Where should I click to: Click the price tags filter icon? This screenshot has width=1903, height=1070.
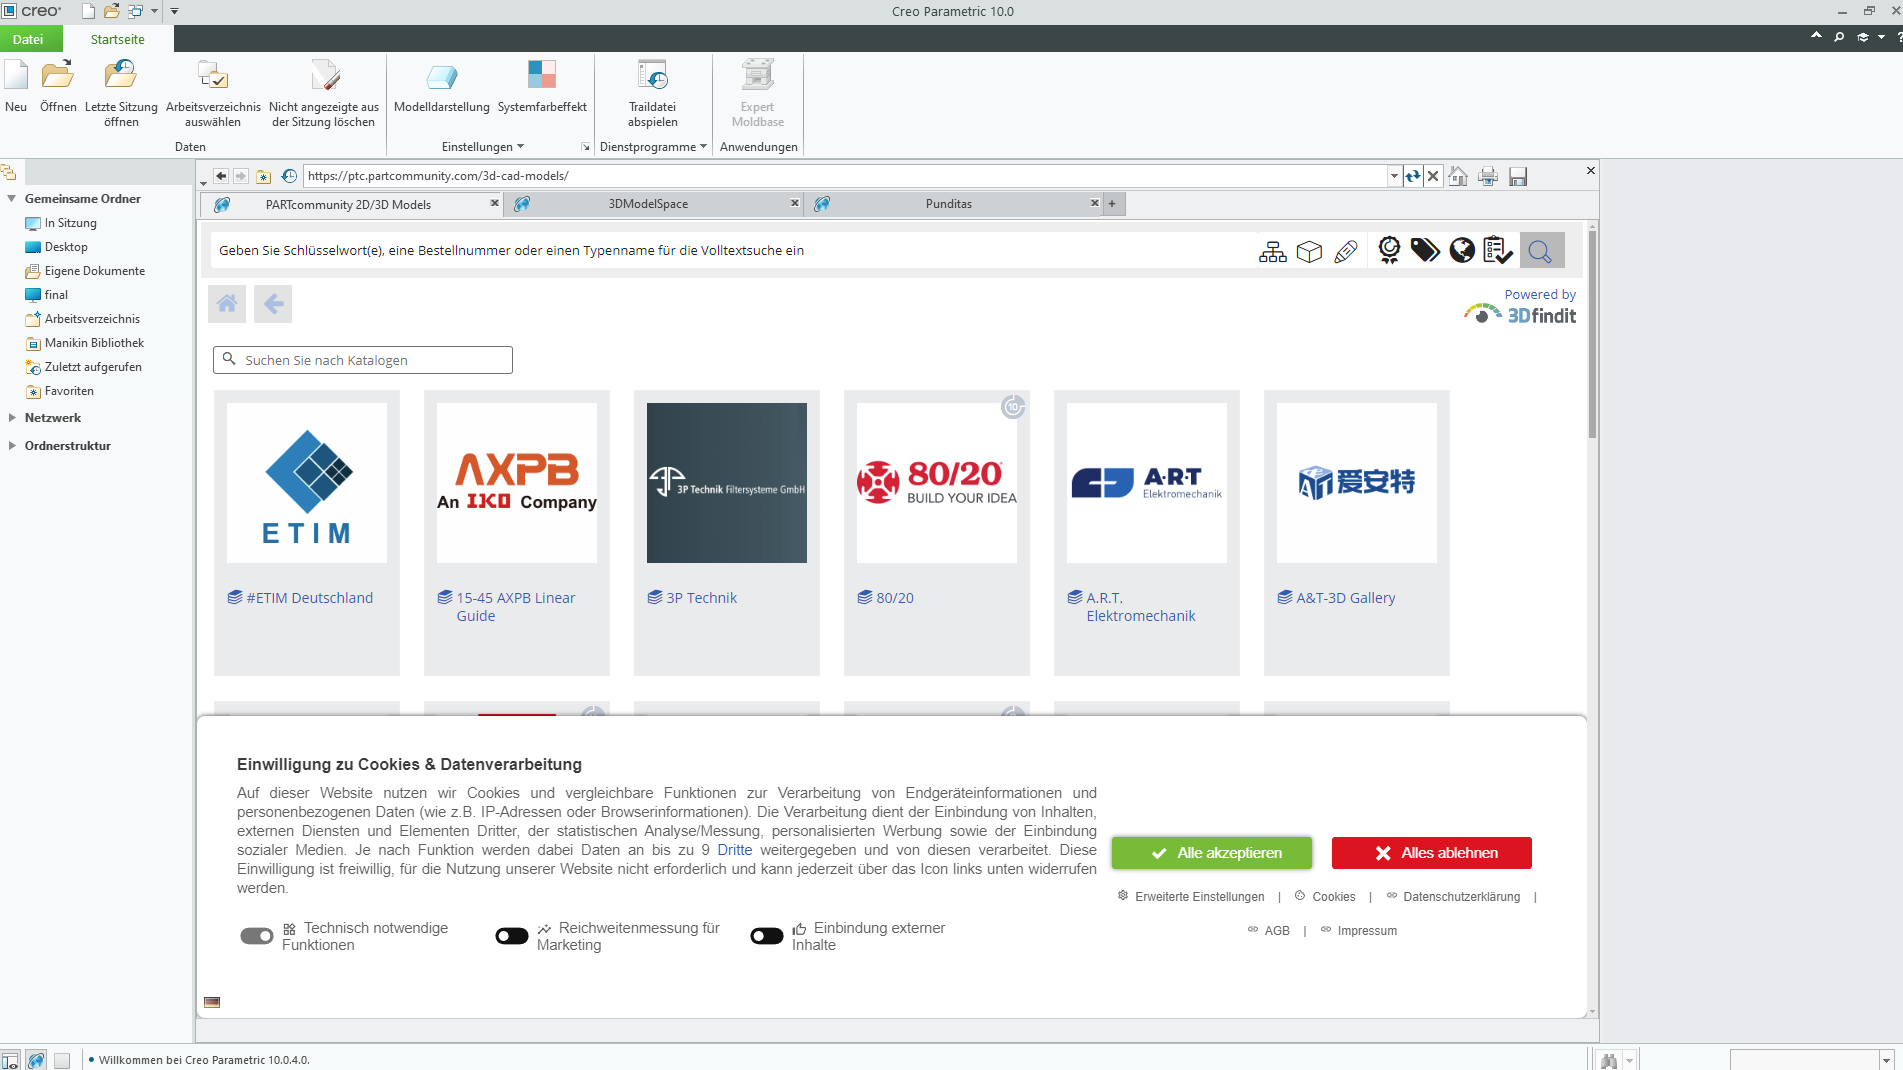pyautogui.click(x=1425, y=250)
